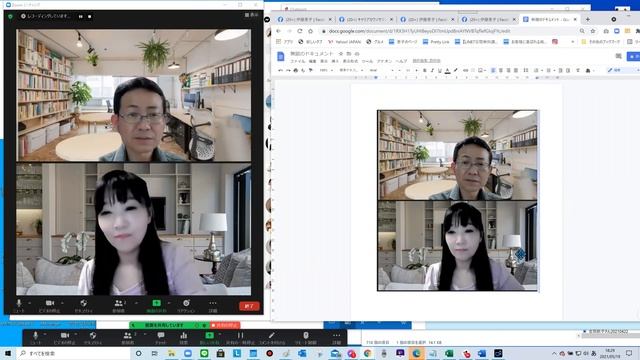Select paint format tool in Docs
This screenshot has height=360, width=640.
click(x=311, y=71)
